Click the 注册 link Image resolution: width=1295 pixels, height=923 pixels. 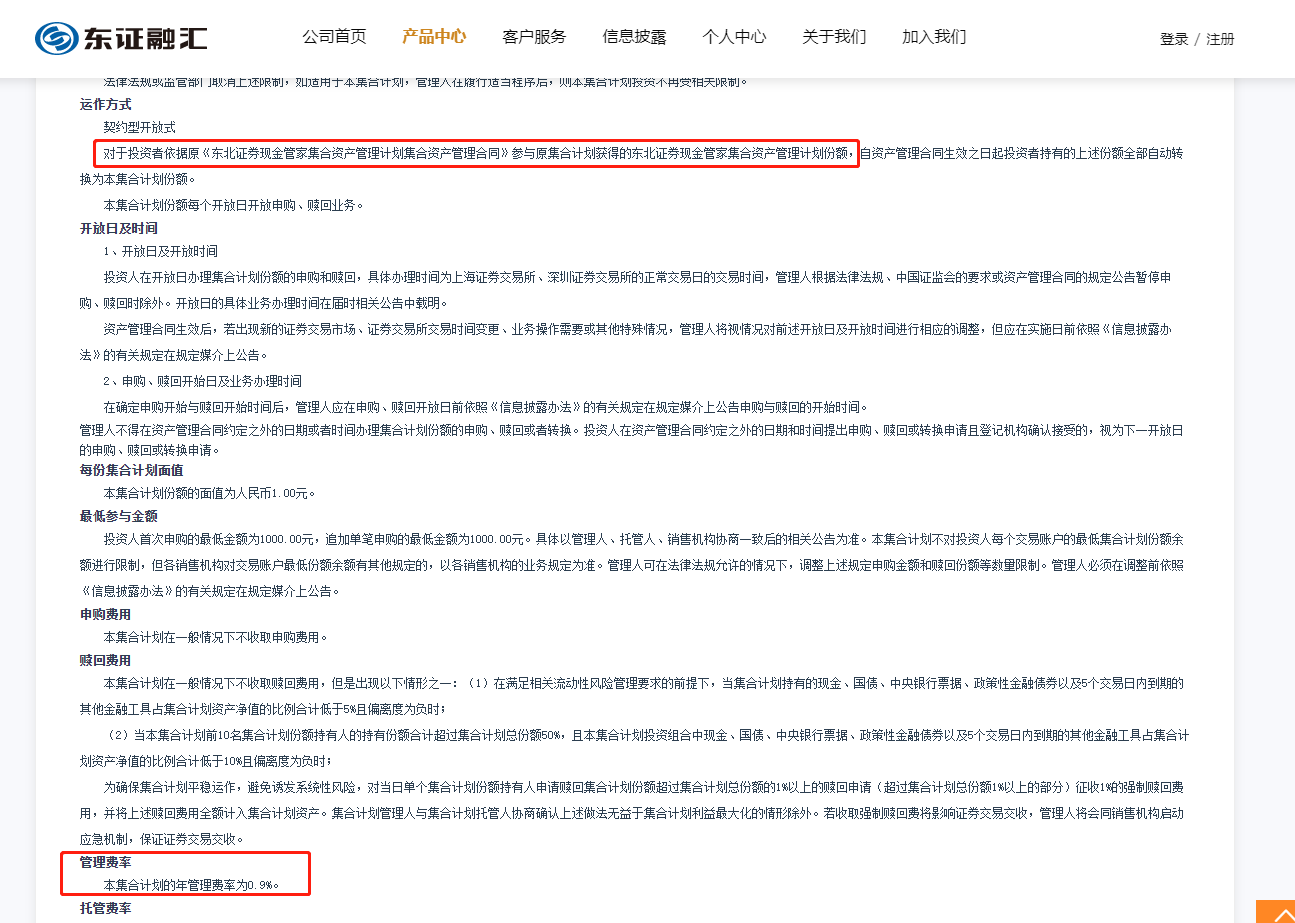point(1220,39)
